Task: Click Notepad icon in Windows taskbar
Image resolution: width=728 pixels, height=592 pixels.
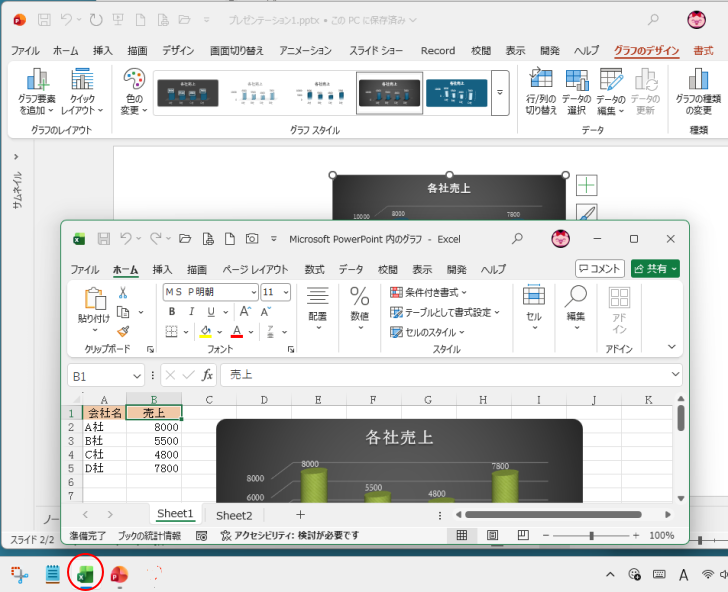Action: [52, 575]
